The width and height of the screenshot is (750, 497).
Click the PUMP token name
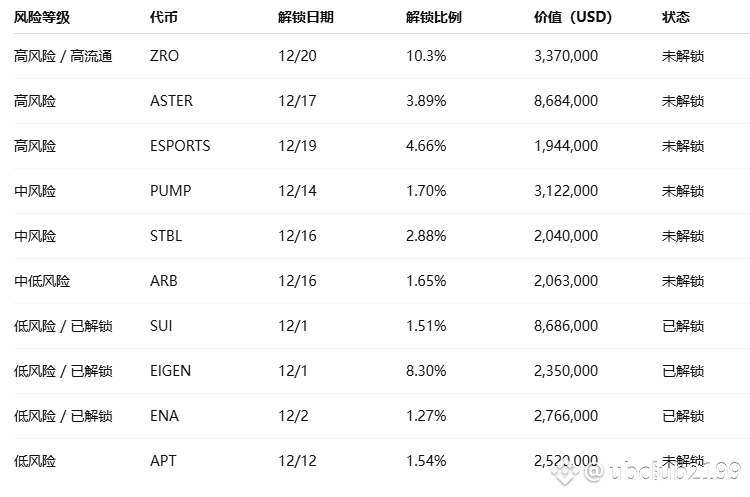tap(170, 191)
